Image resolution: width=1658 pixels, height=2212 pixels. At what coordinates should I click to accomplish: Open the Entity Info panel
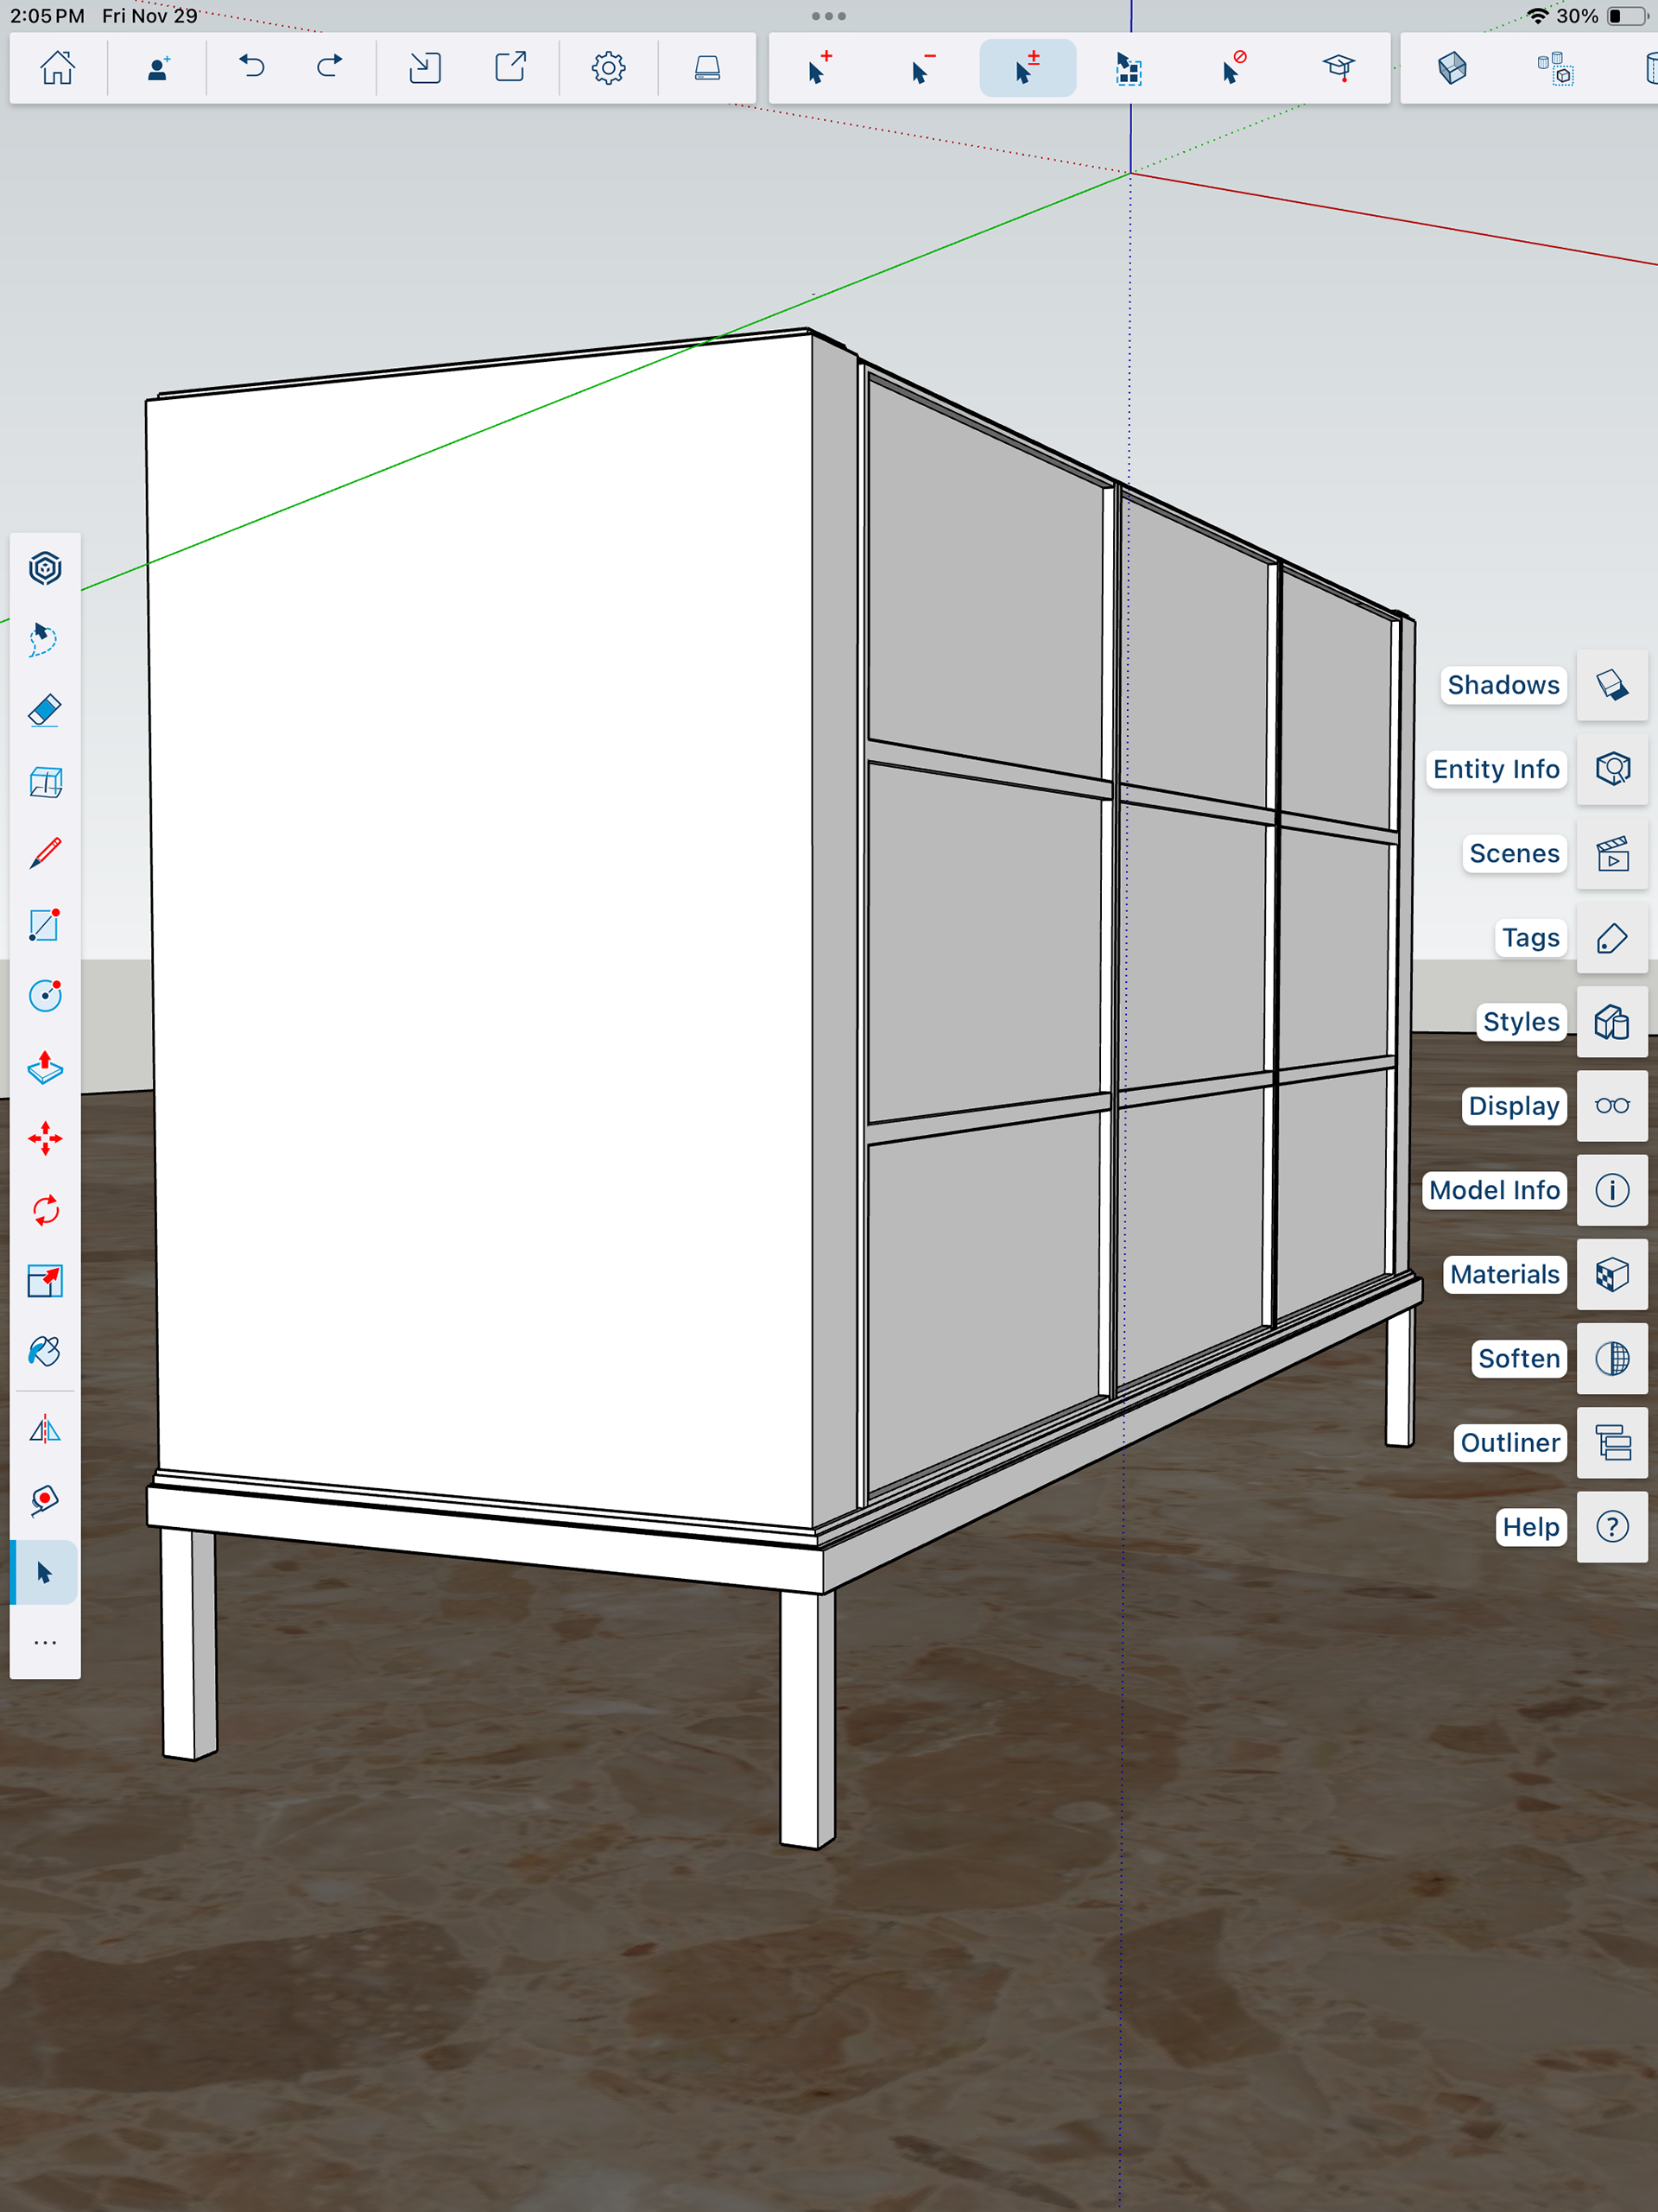[x=1612, y=769]
